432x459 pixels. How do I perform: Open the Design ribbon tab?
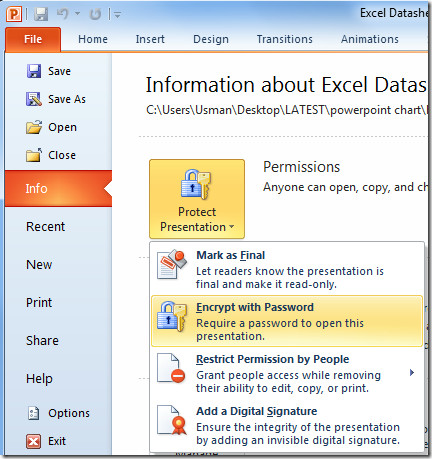point(211,39)
